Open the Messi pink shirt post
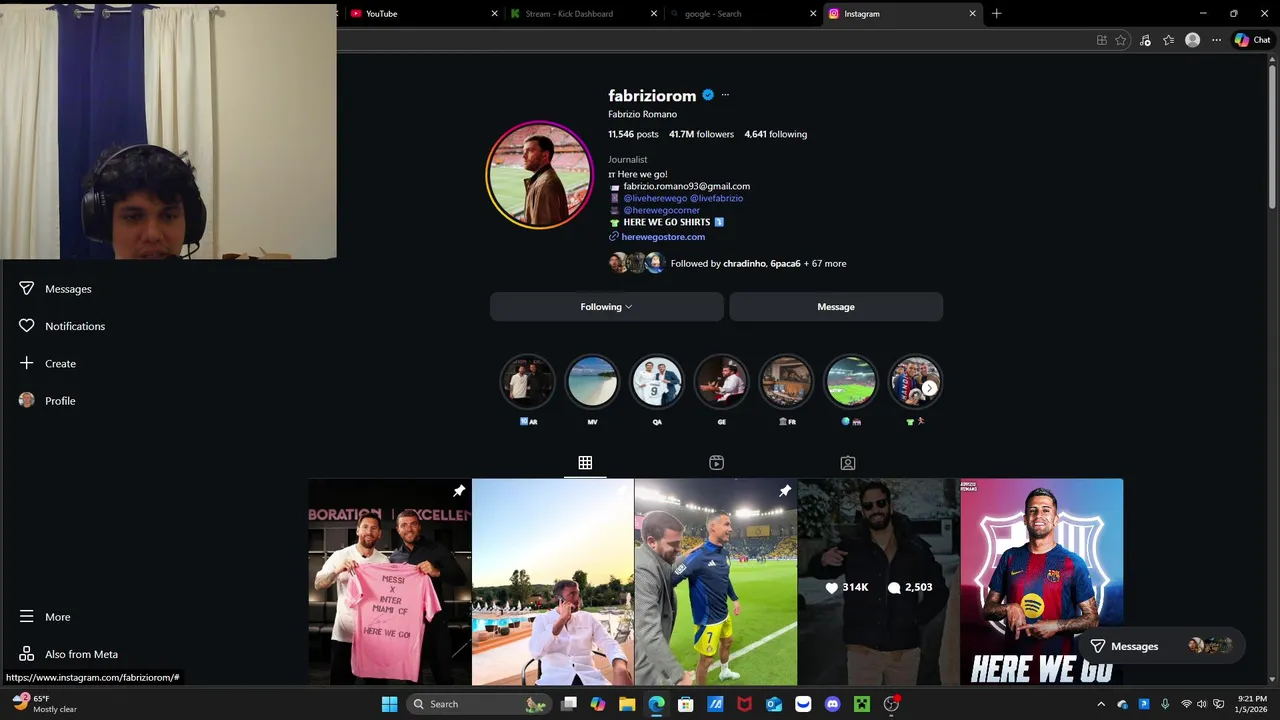 pos(390,582)
